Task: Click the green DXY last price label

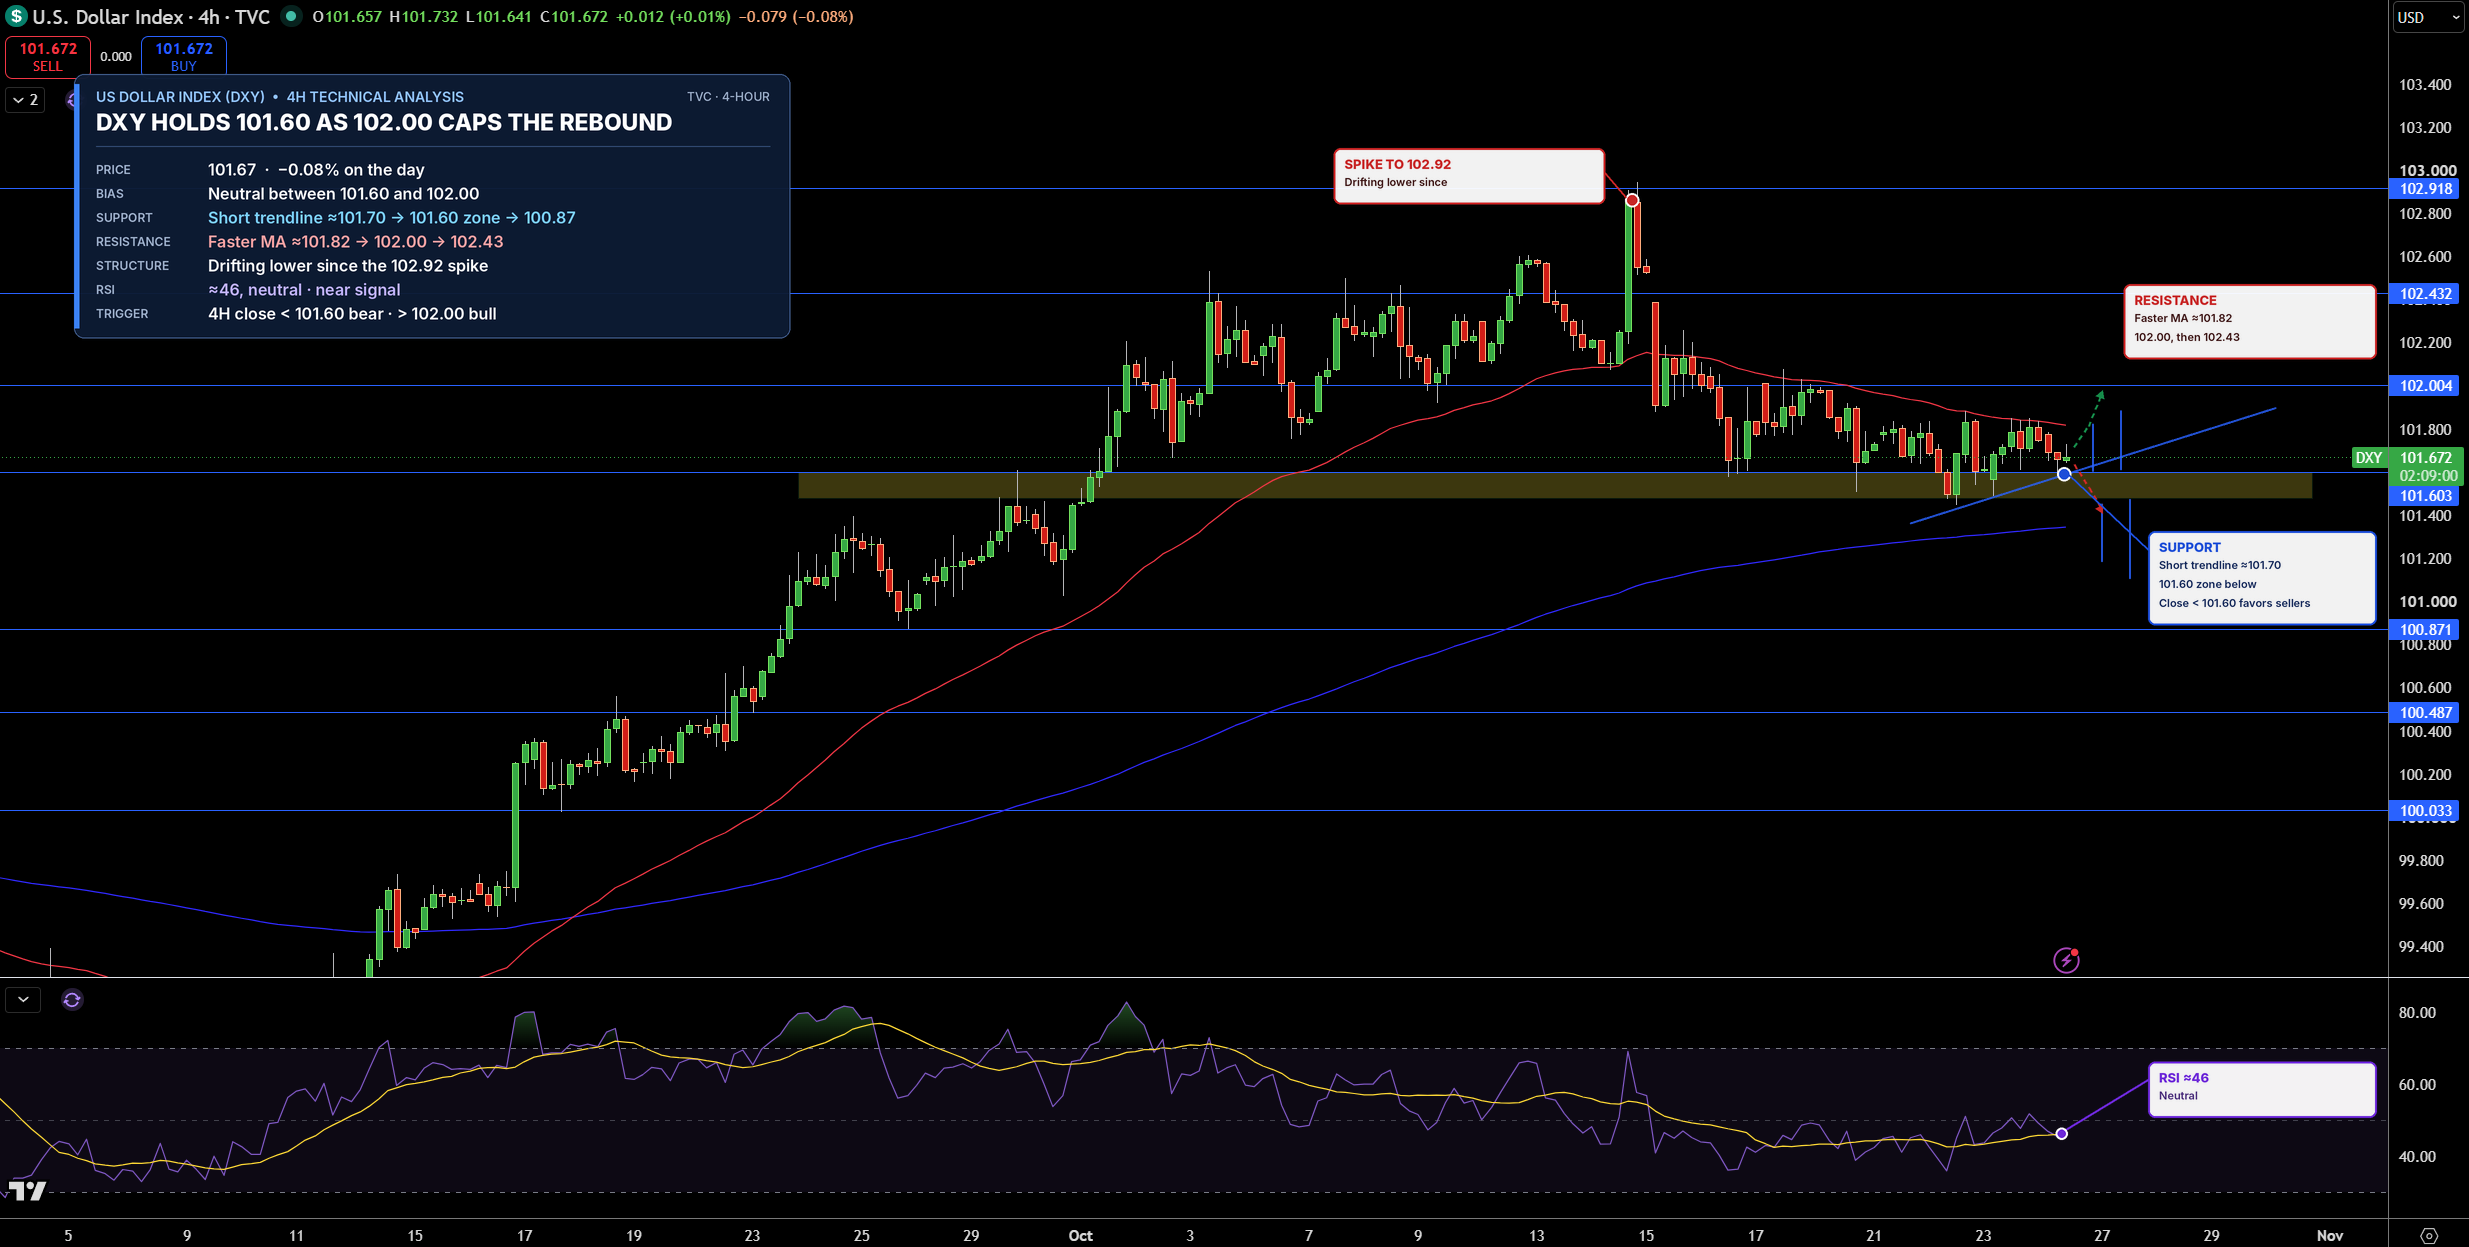Action: tap(2369, 458)
